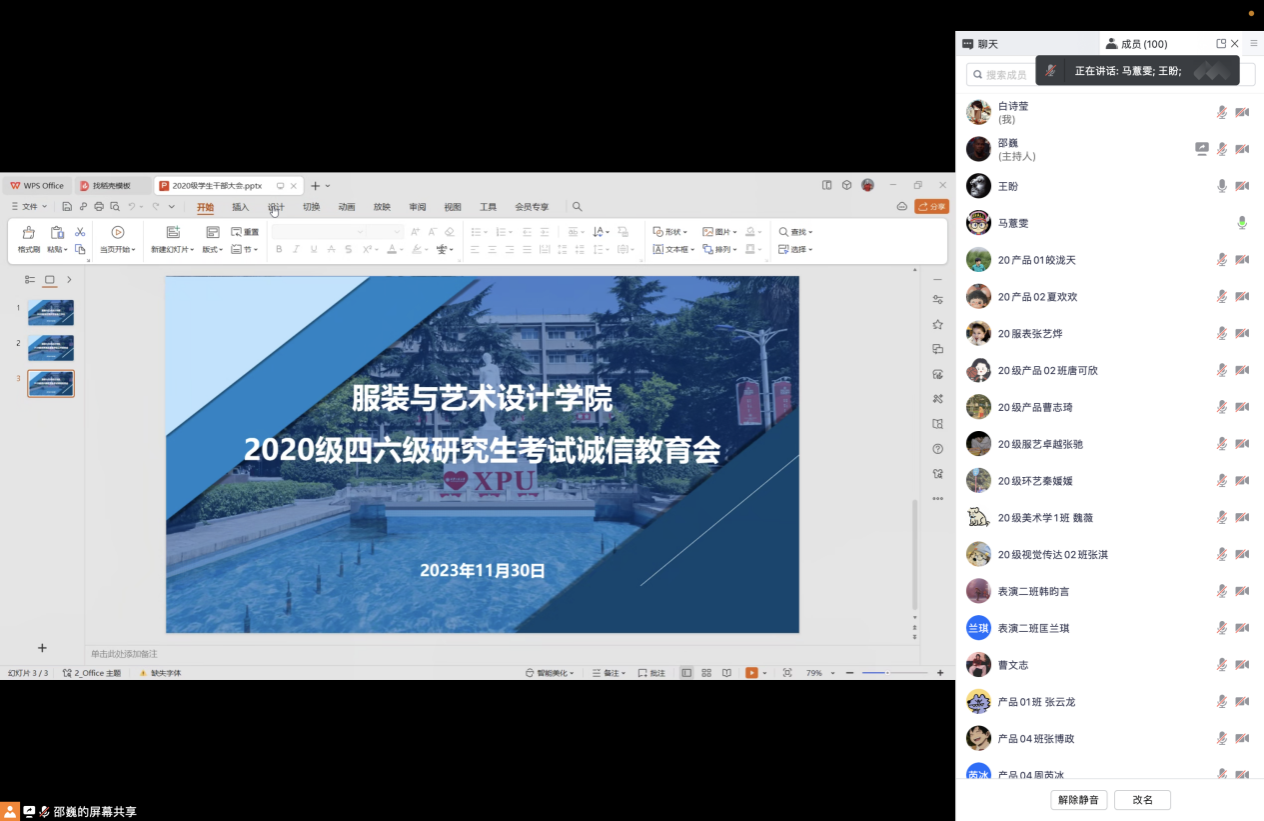This screenshot has height=821, width=1264.
Task: Click the 当页开始 slideshow play icon
Action: (118, 232)
